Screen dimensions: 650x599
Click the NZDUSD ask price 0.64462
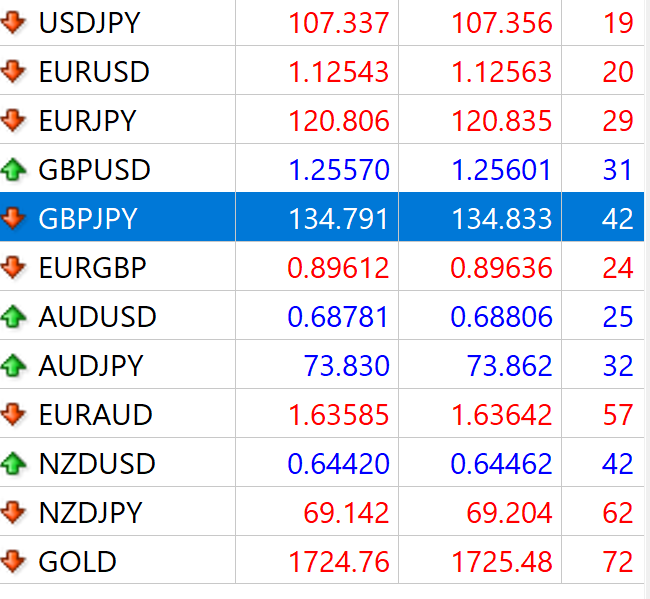(502, 464)
